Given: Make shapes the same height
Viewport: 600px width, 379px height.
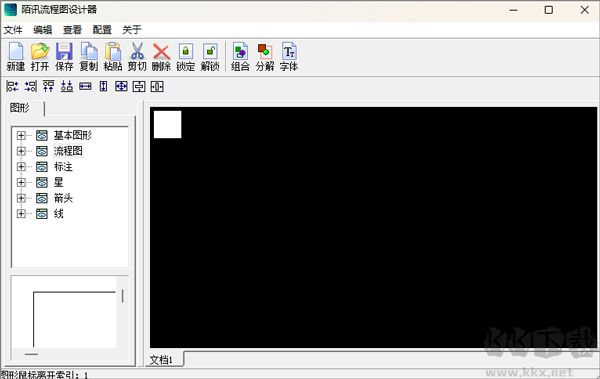Looking at the screenshot, I should [103, 86].
